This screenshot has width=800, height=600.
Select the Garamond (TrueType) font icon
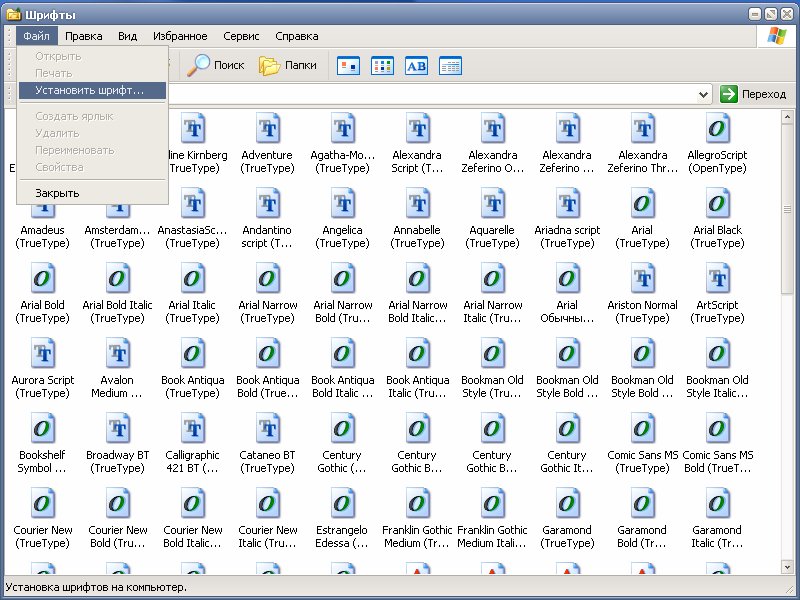[x=567, y=503]
